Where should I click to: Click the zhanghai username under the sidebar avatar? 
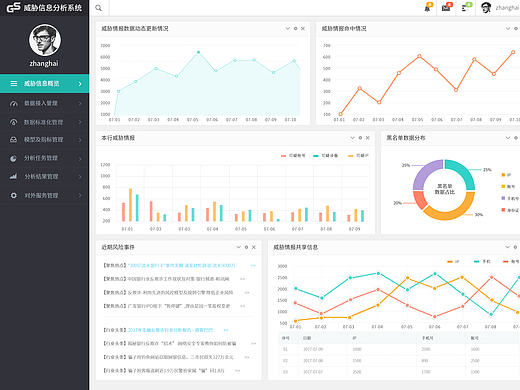(x=44, y=63)
